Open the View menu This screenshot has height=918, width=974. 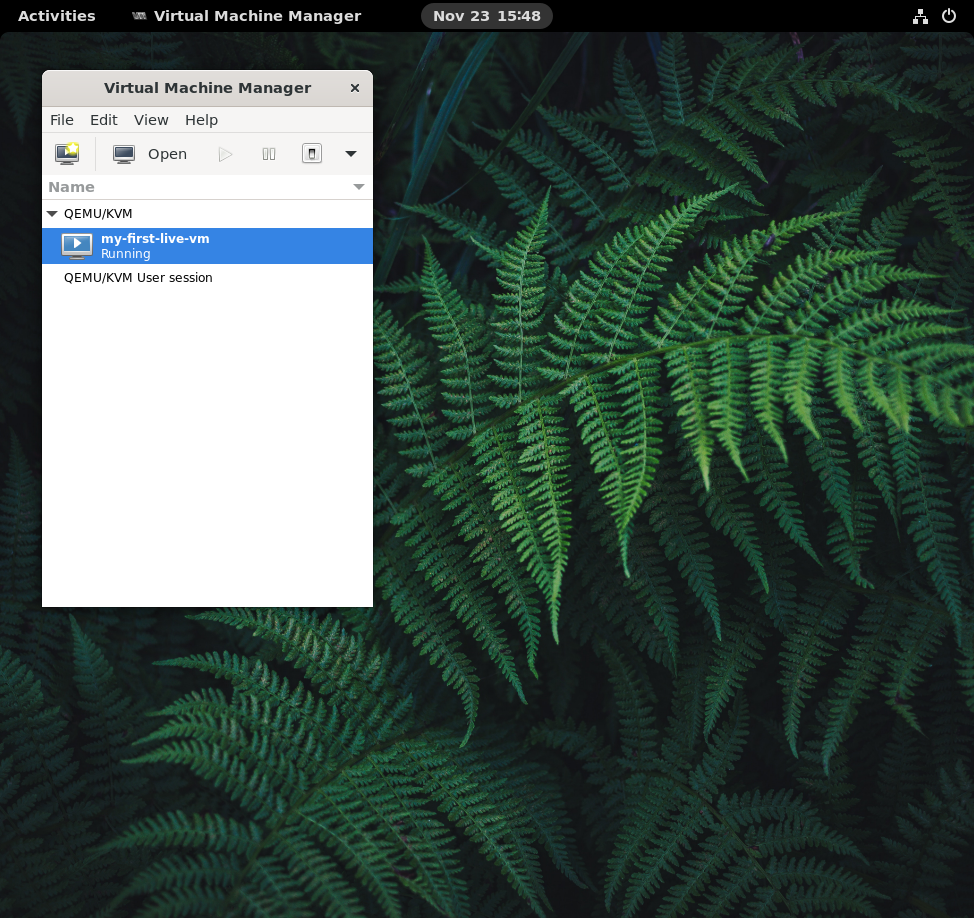click(151, 120)
